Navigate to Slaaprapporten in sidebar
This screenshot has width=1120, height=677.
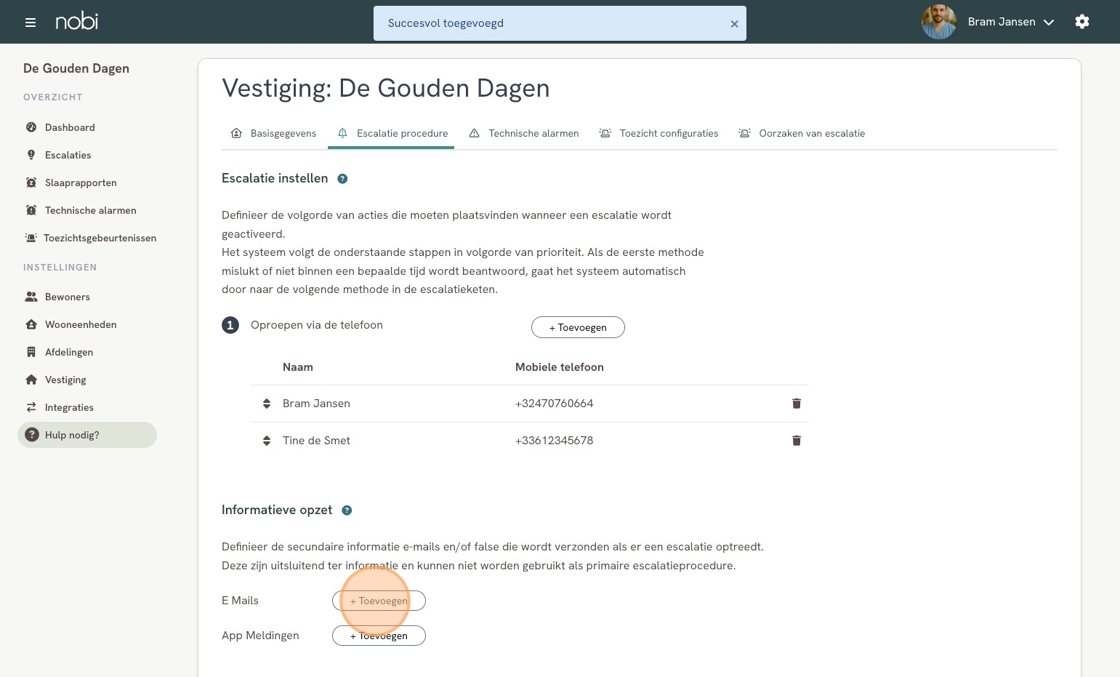(x=80, y=183)
